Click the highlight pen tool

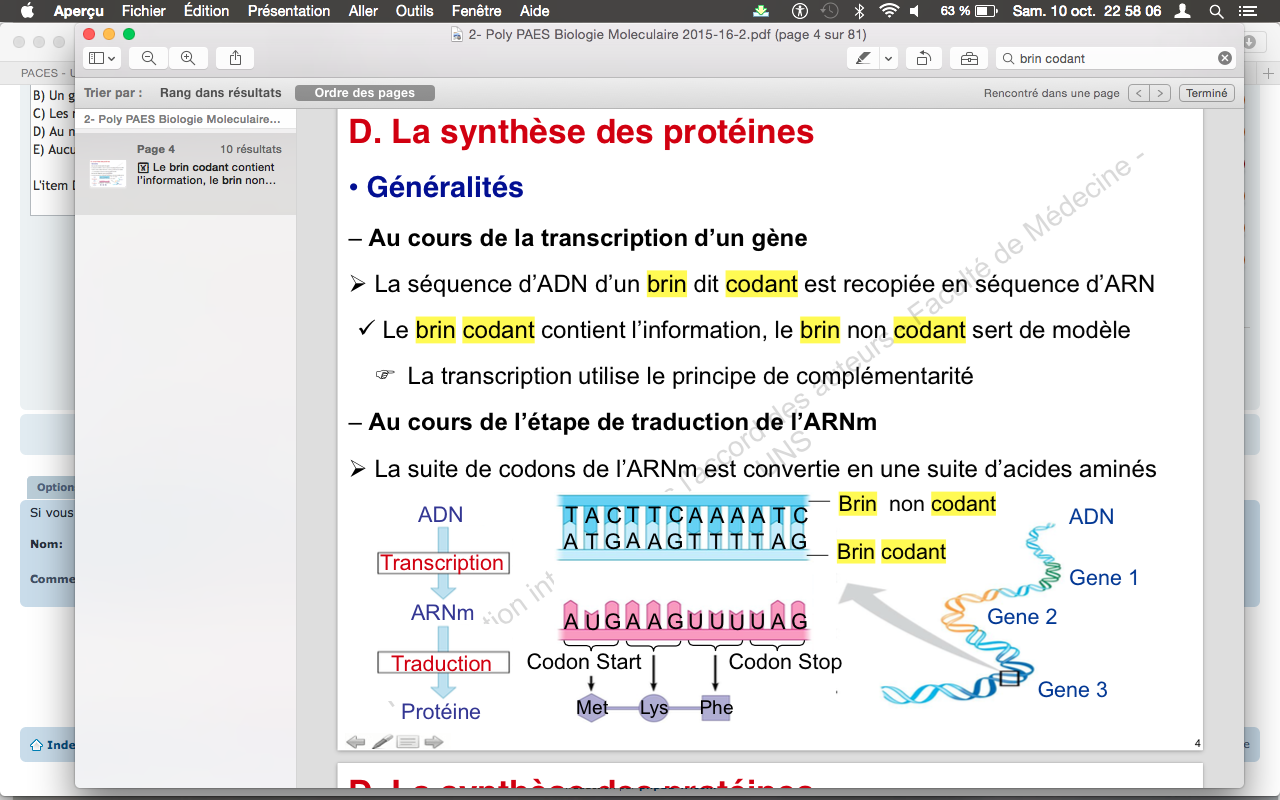point(861,58)
